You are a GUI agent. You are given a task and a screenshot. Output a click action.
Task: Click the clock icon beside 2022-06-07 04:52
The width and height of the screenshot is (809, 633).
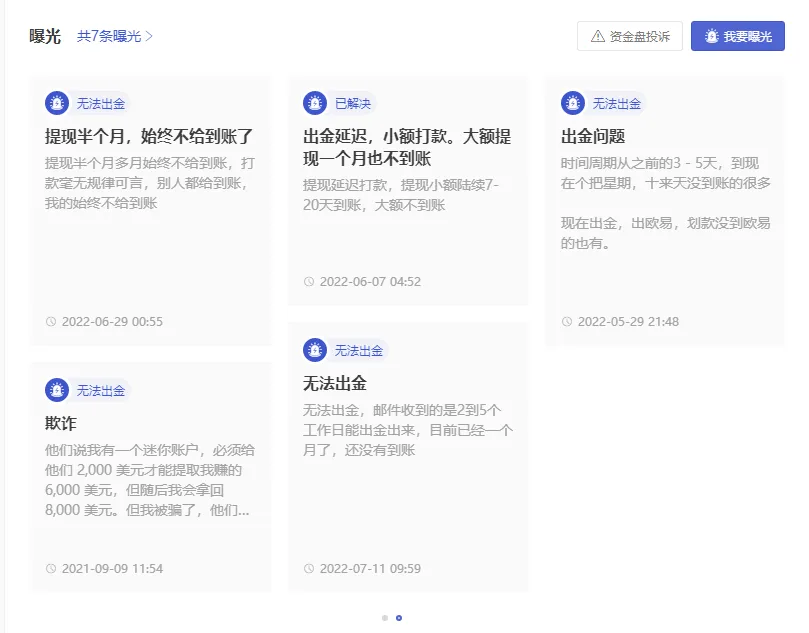[309, 282]
